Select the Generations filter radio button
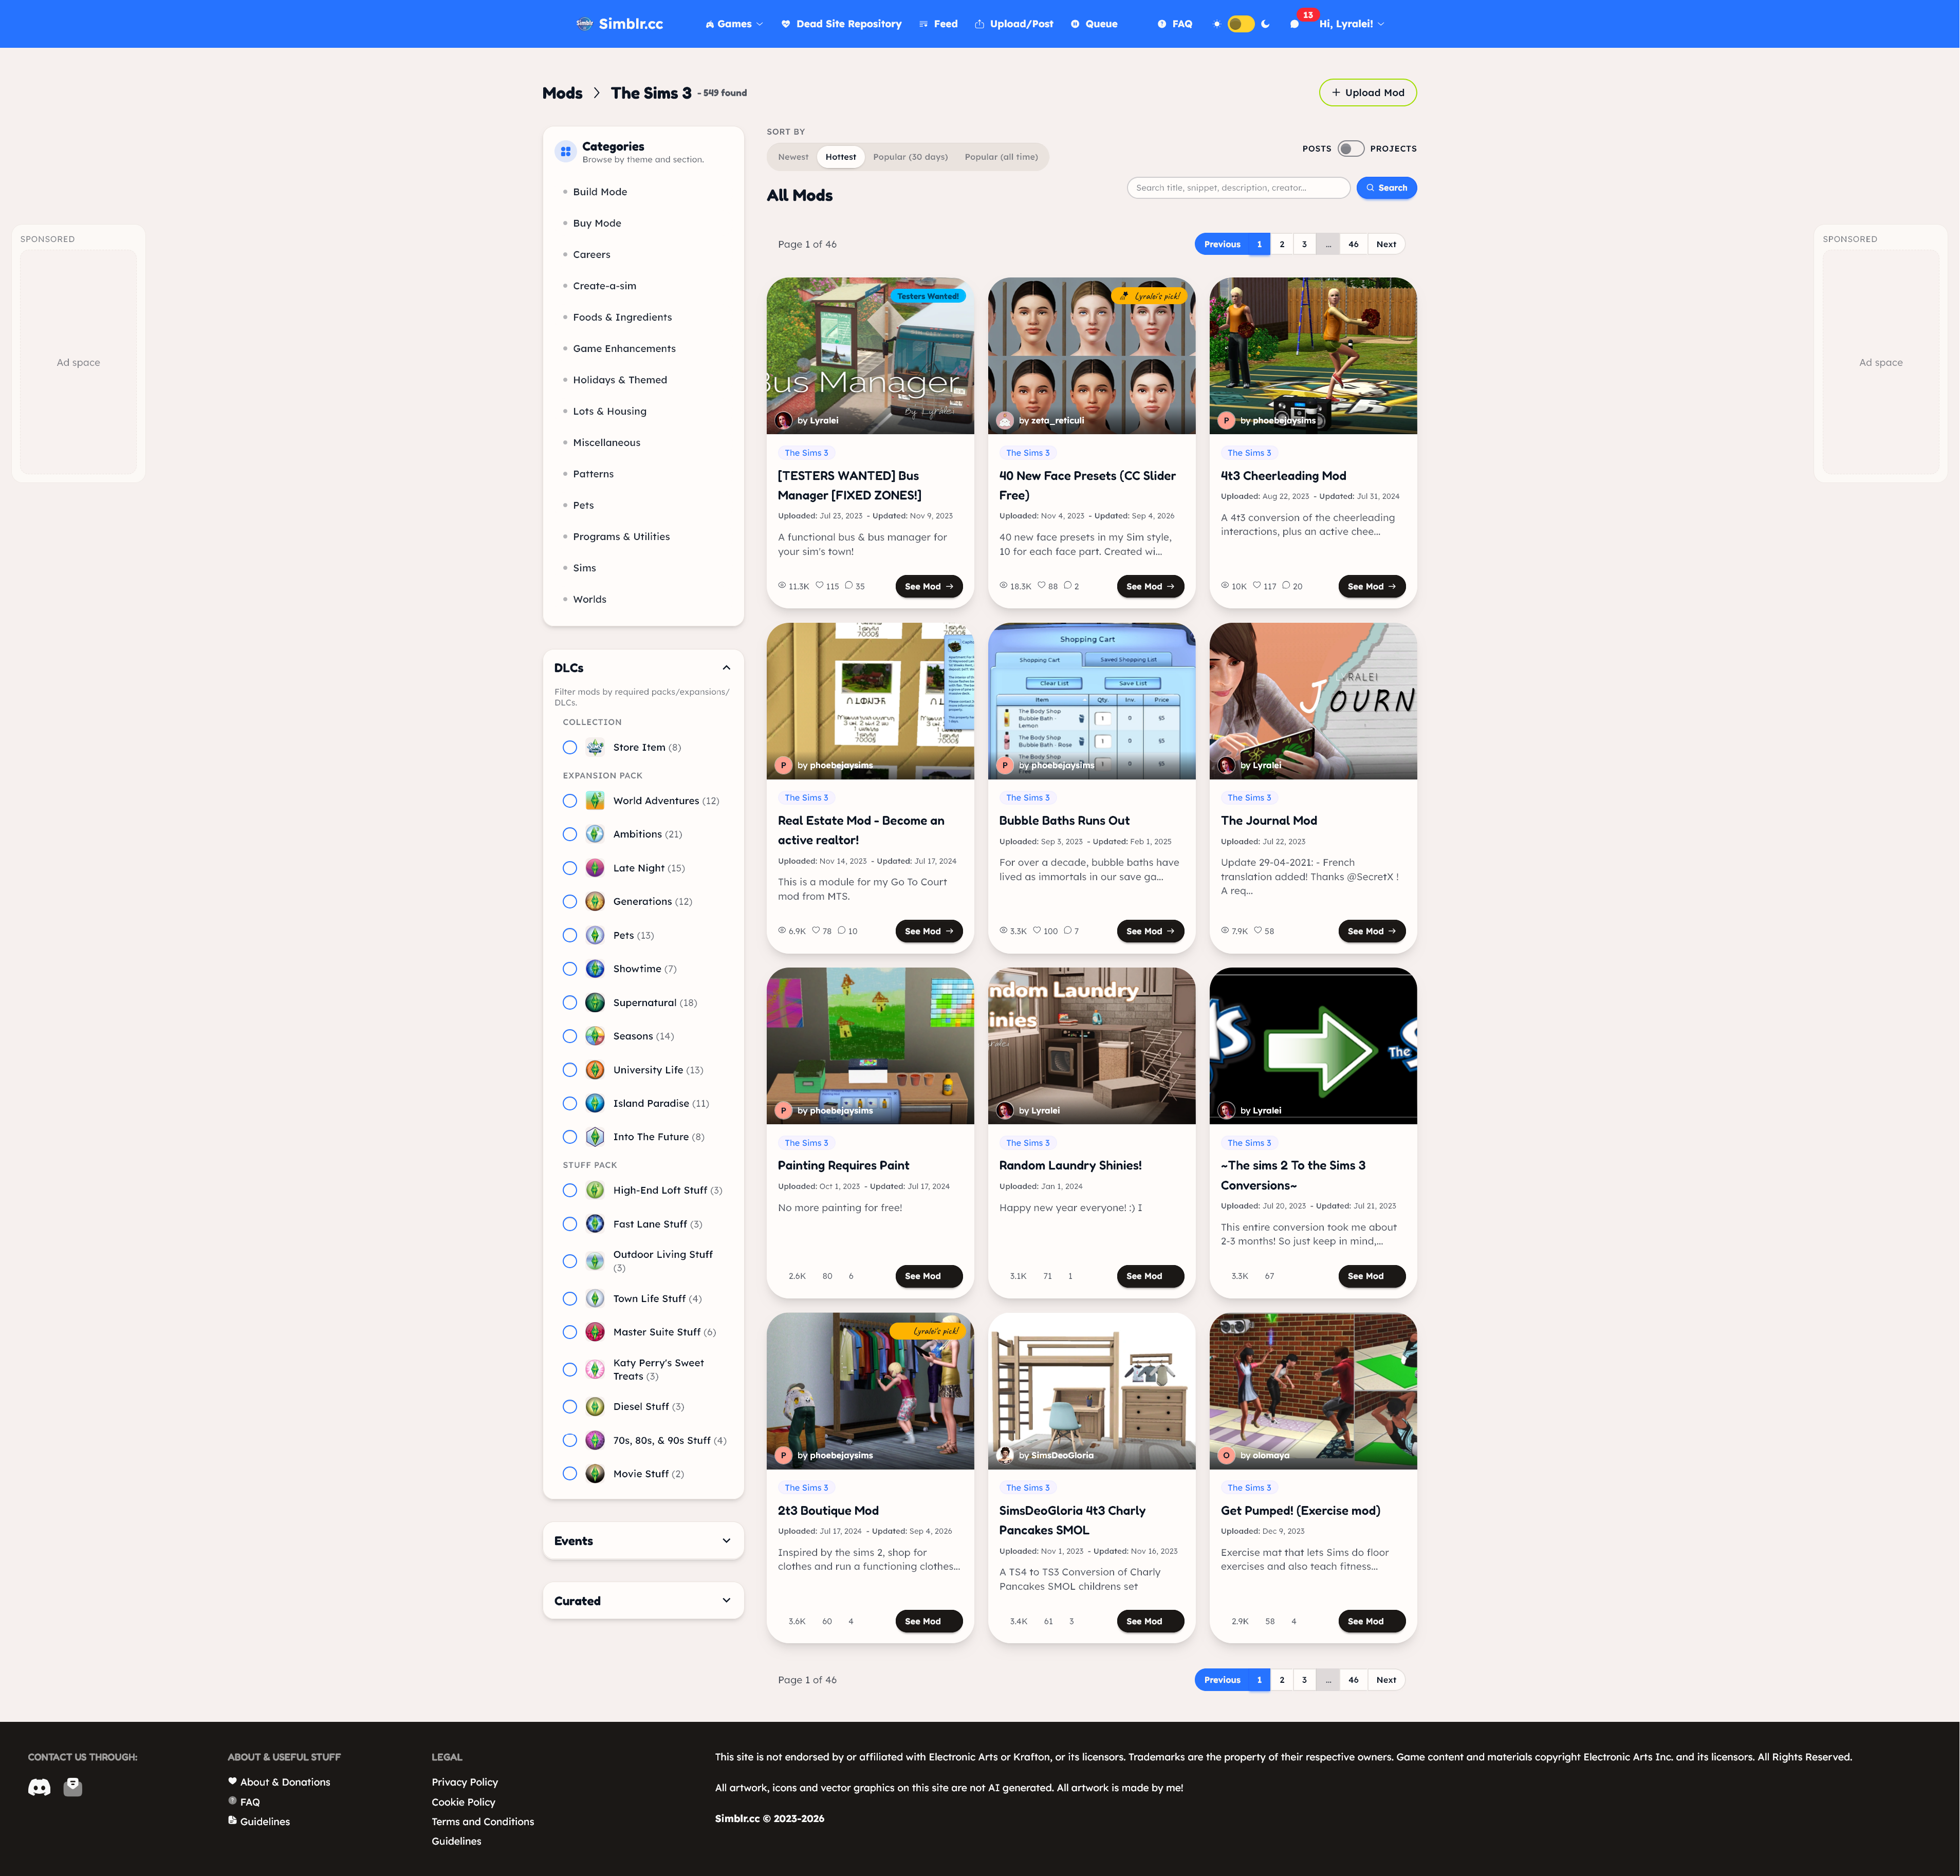 [x=570, y=902]
